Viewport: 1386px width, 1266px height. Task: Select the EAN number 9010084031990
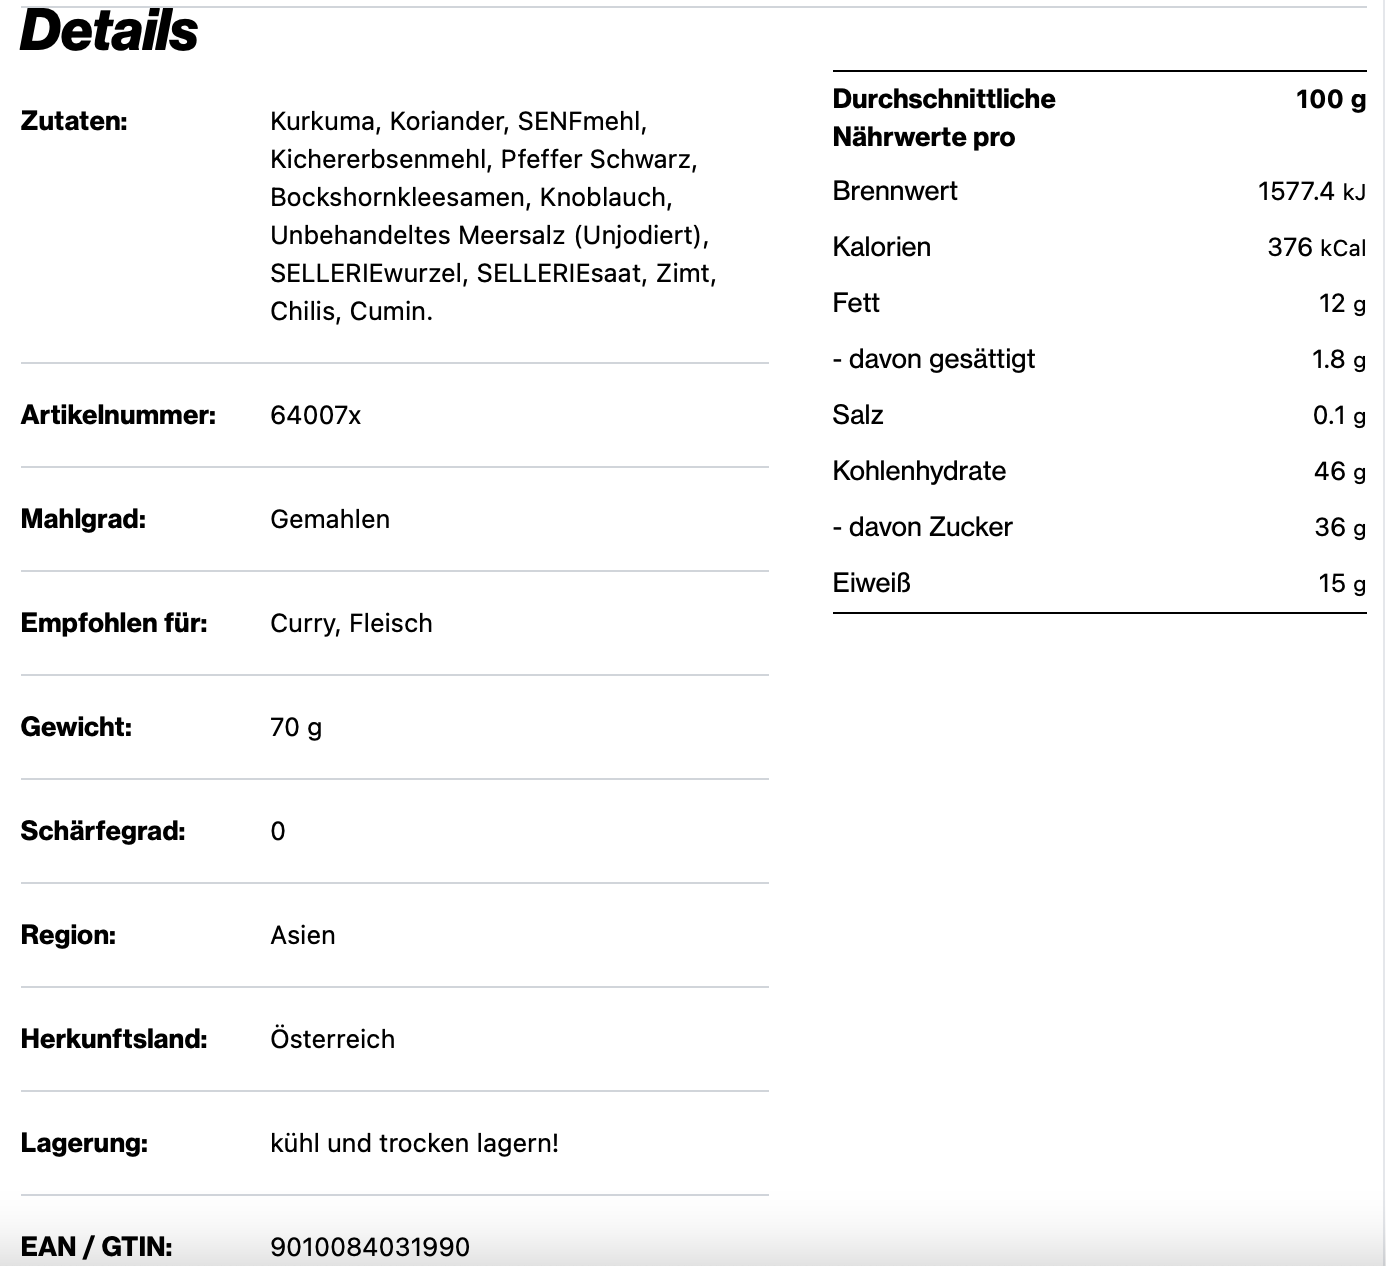pos(370,1247)
